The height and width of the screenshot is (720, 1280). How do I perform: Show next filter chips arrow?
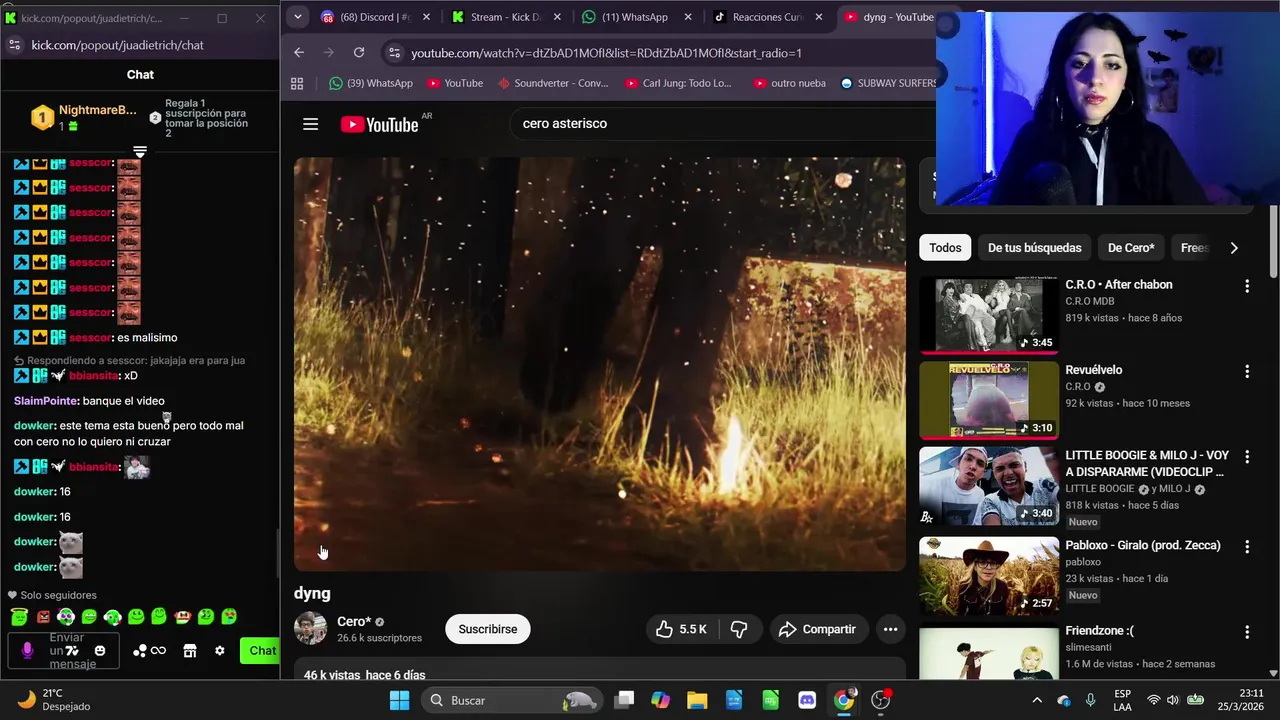(x=1234, y=248)
